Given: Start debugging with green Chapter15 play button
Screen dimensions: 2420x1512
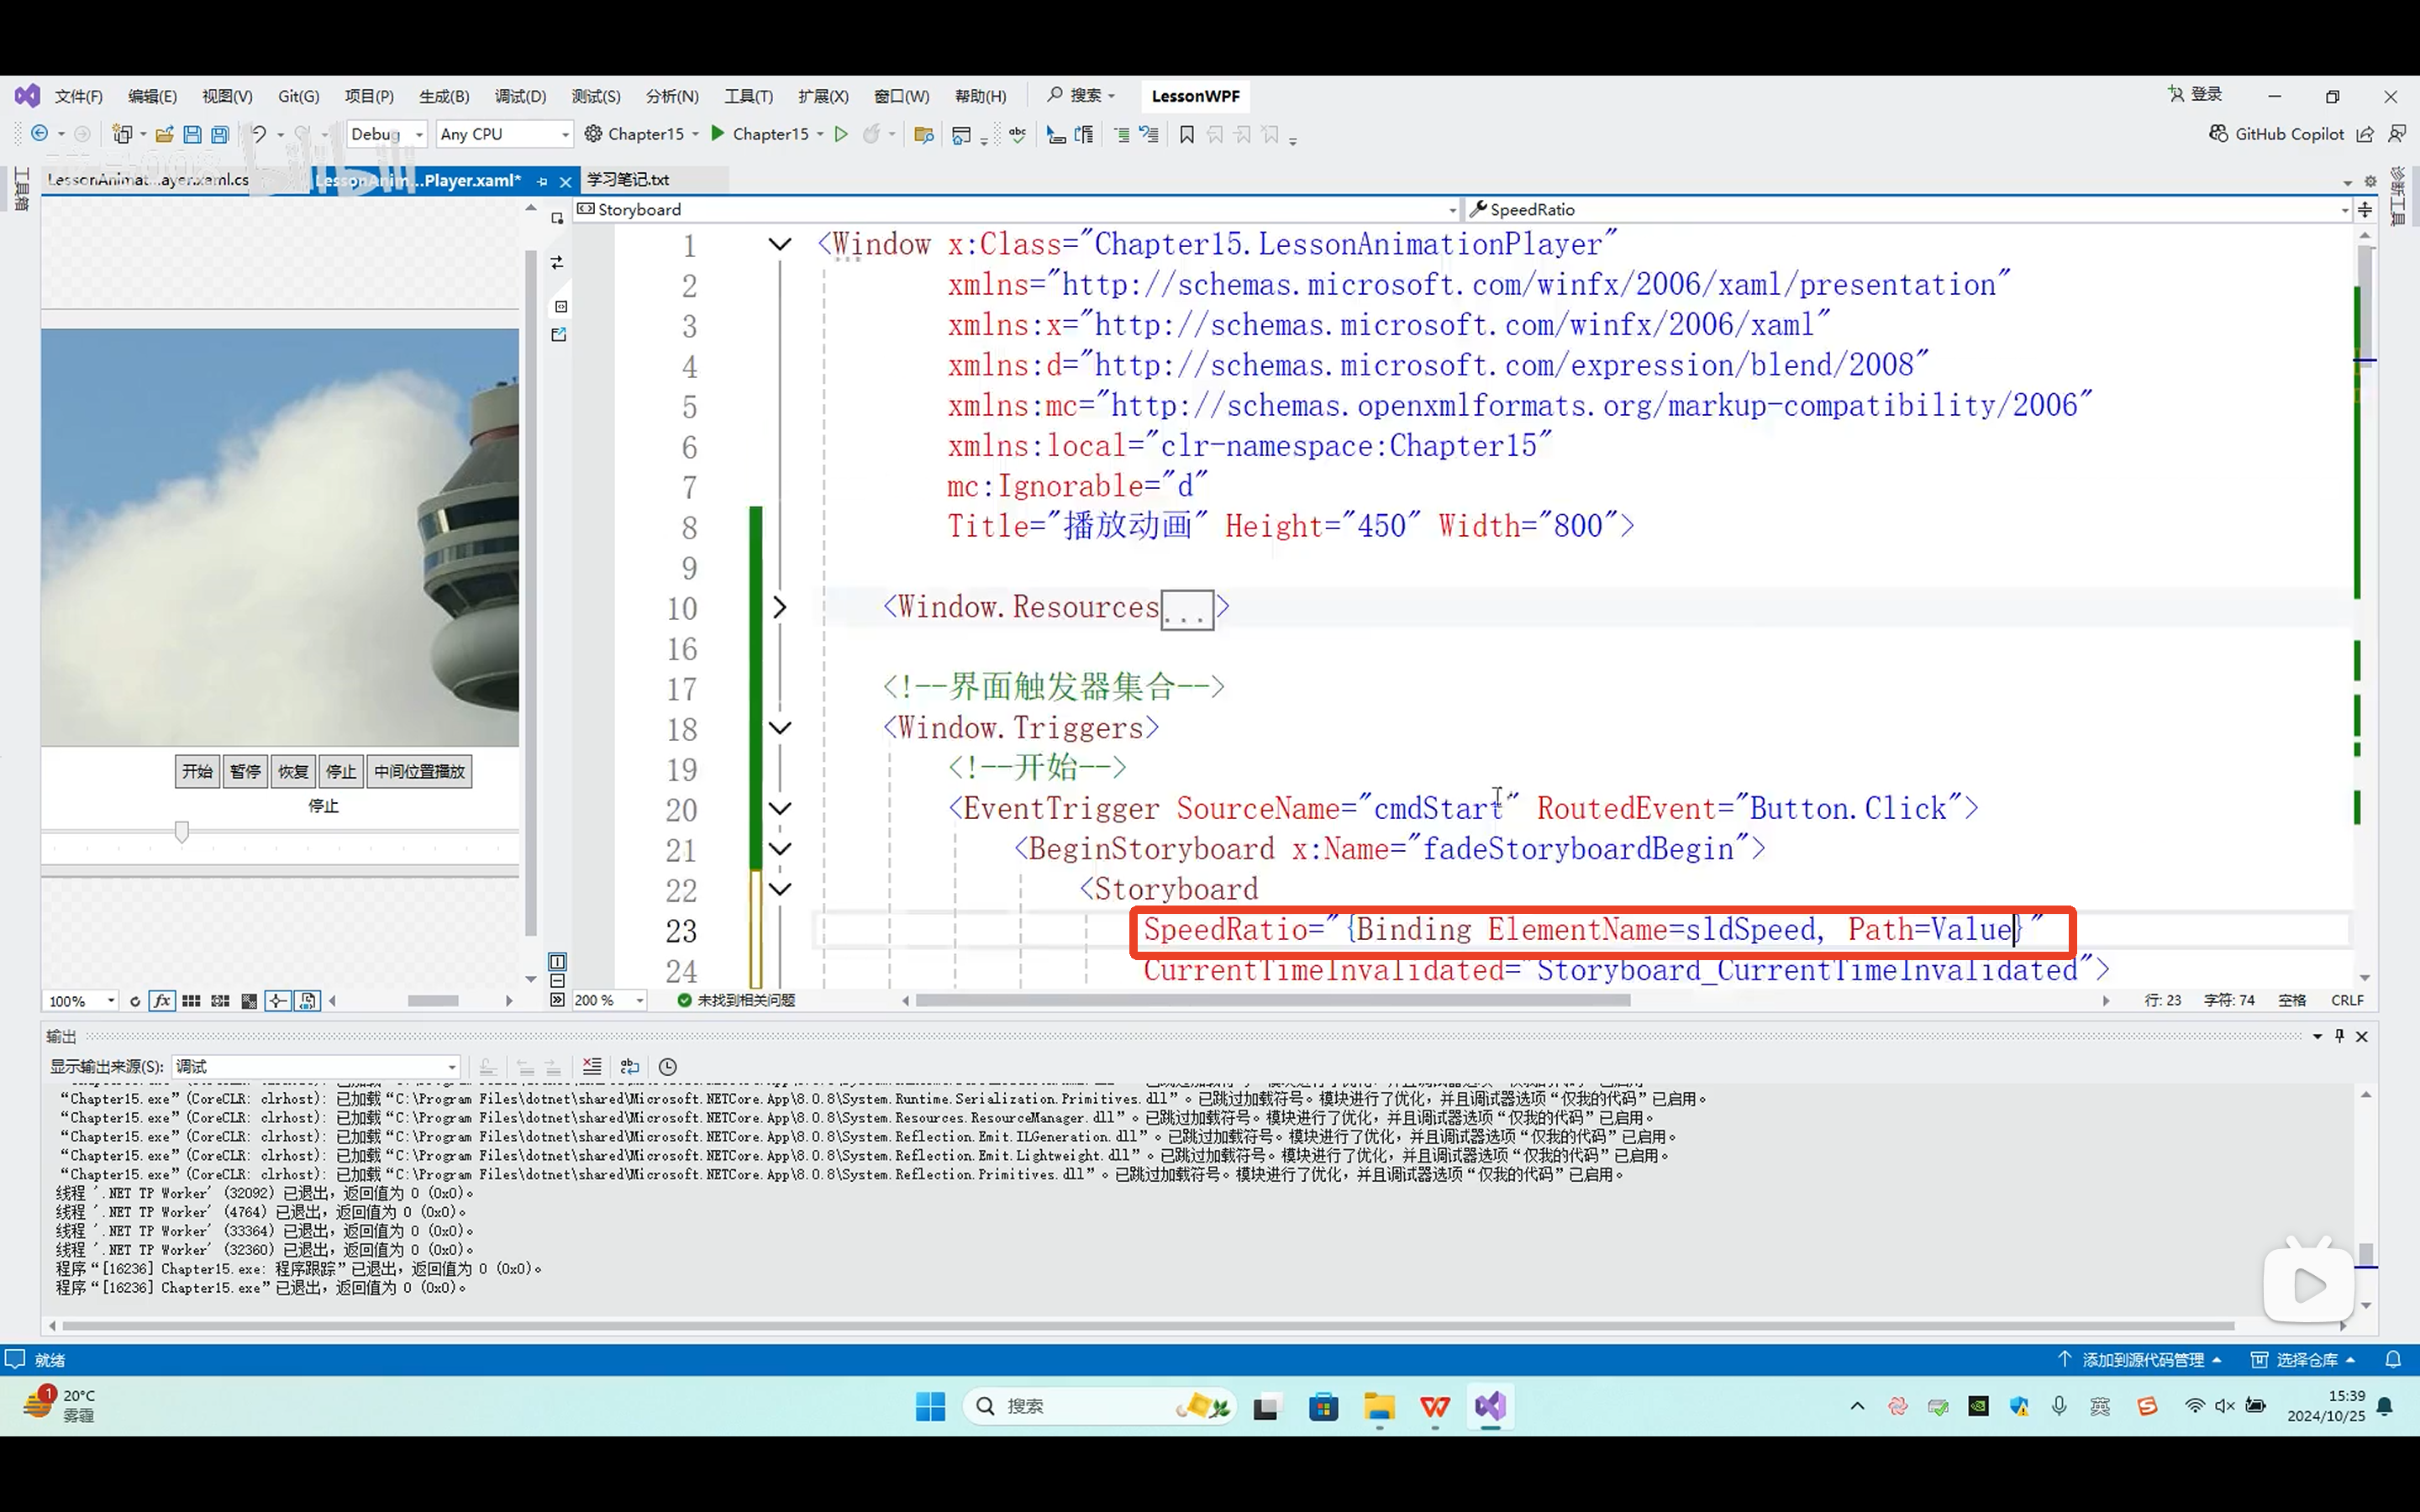Looking at the screenshot, I should tap(718, 134).
